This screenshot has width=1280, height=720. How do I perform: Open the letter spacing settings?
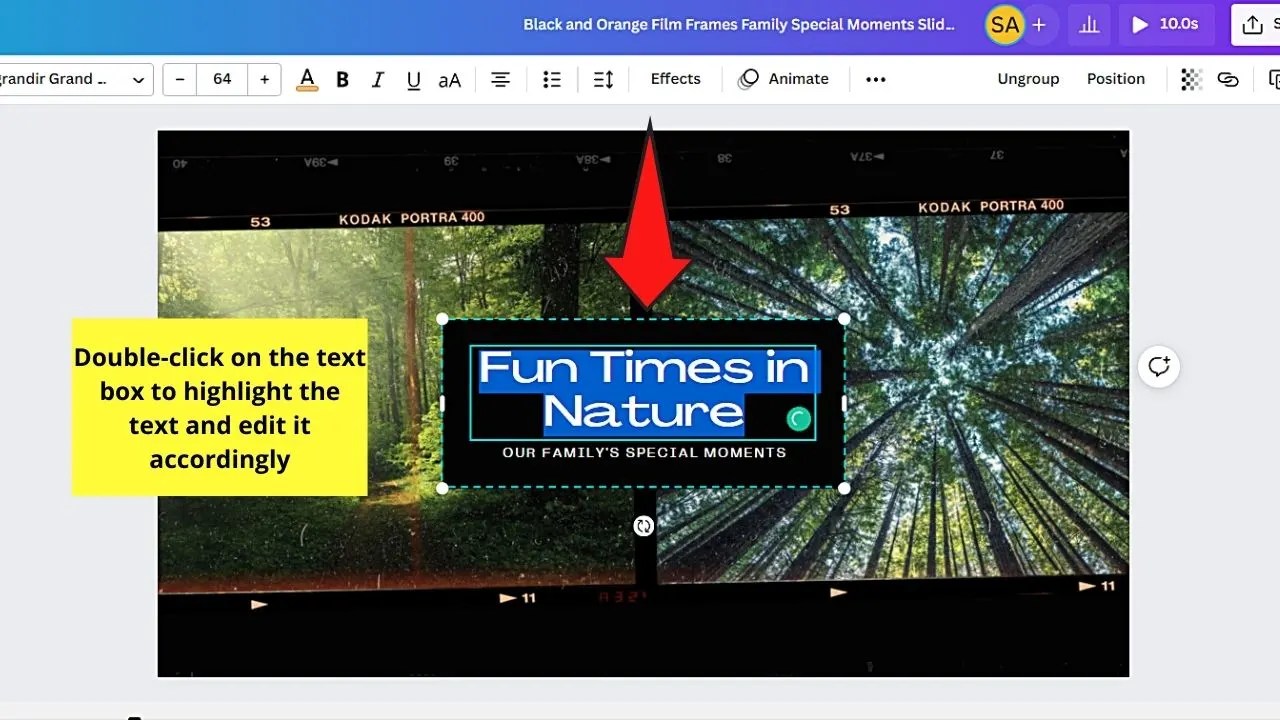coord(602,79)
